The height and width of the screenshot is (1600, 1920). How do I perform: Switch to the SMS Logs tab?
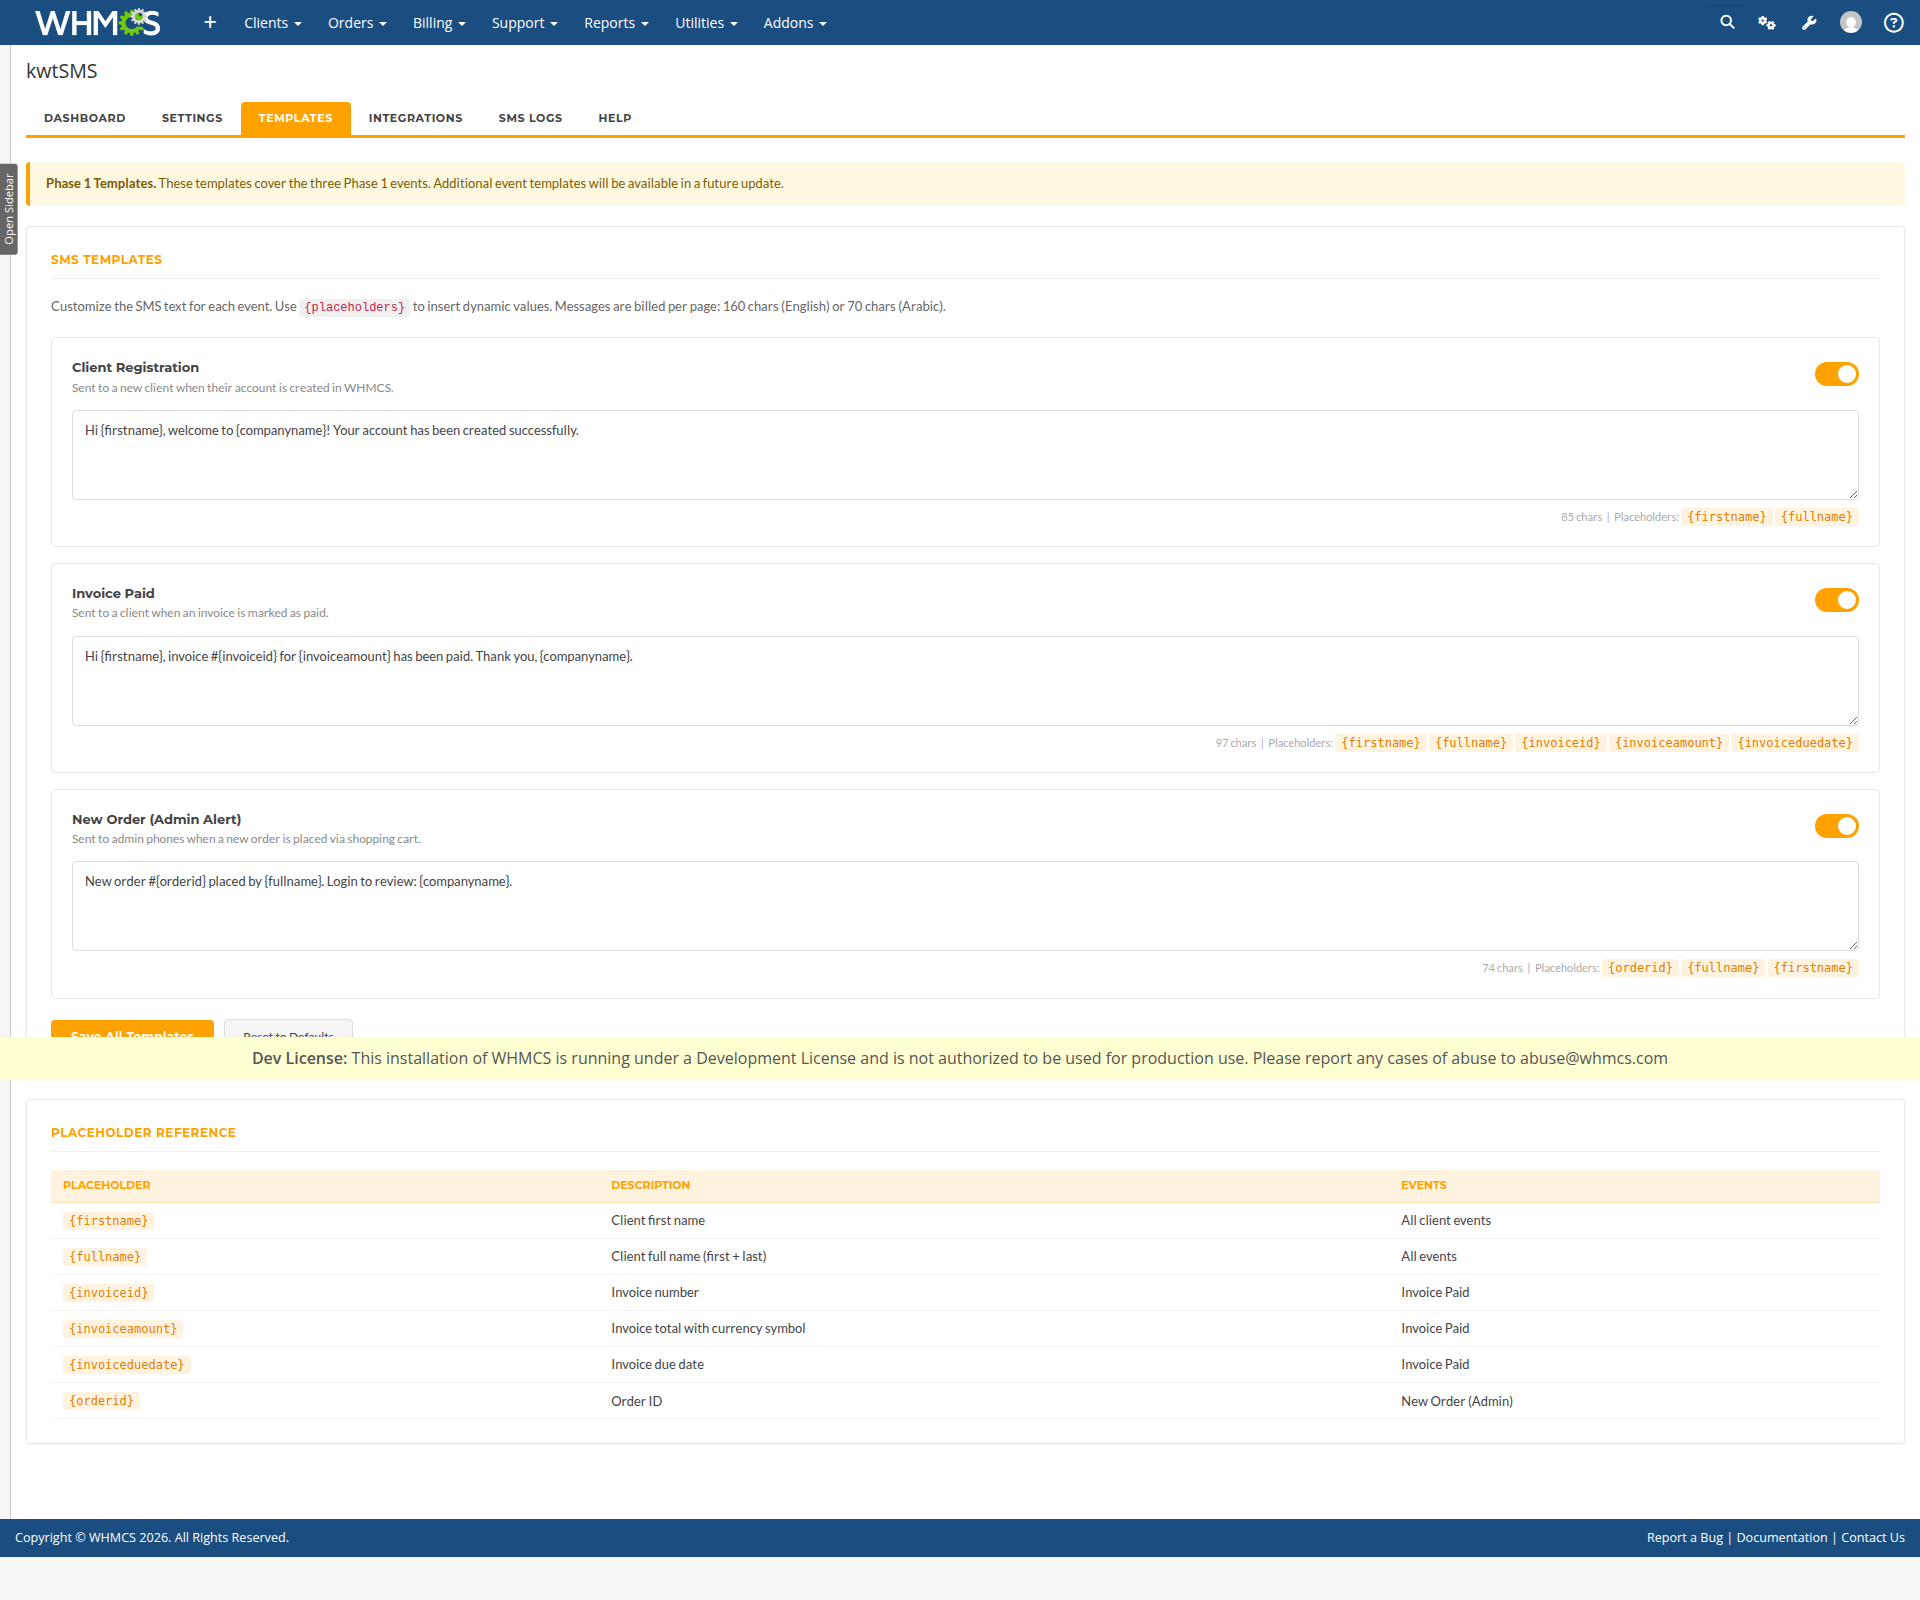pos(530,118)
